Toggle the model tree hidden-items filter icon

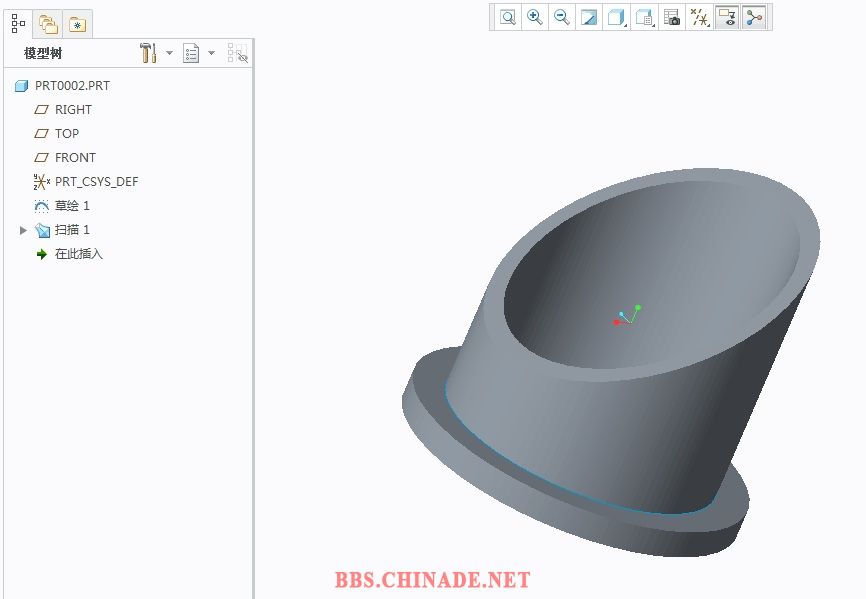click(237, 53)
